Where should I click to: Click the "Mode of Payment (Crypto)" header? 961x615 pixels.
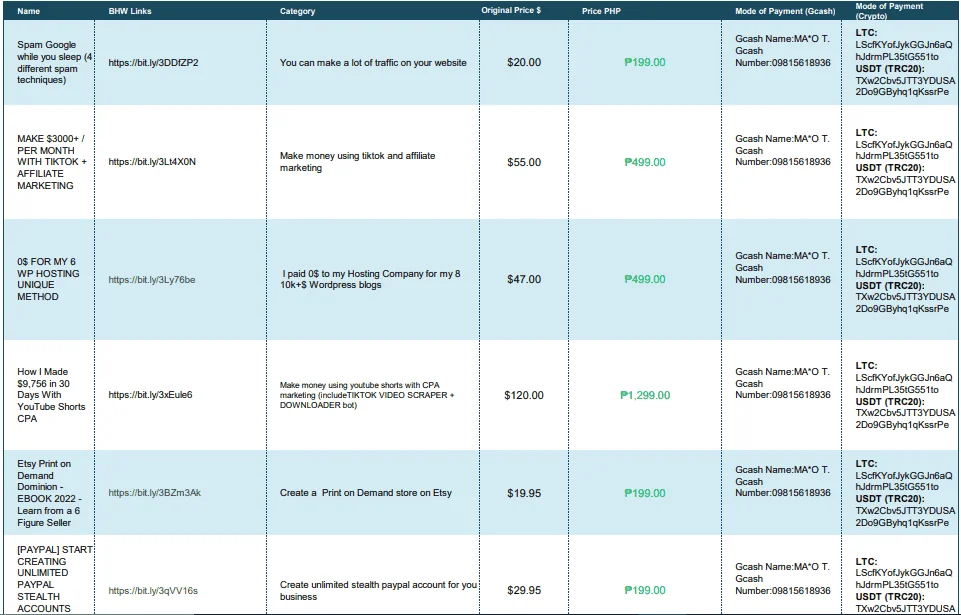(889, 11)
